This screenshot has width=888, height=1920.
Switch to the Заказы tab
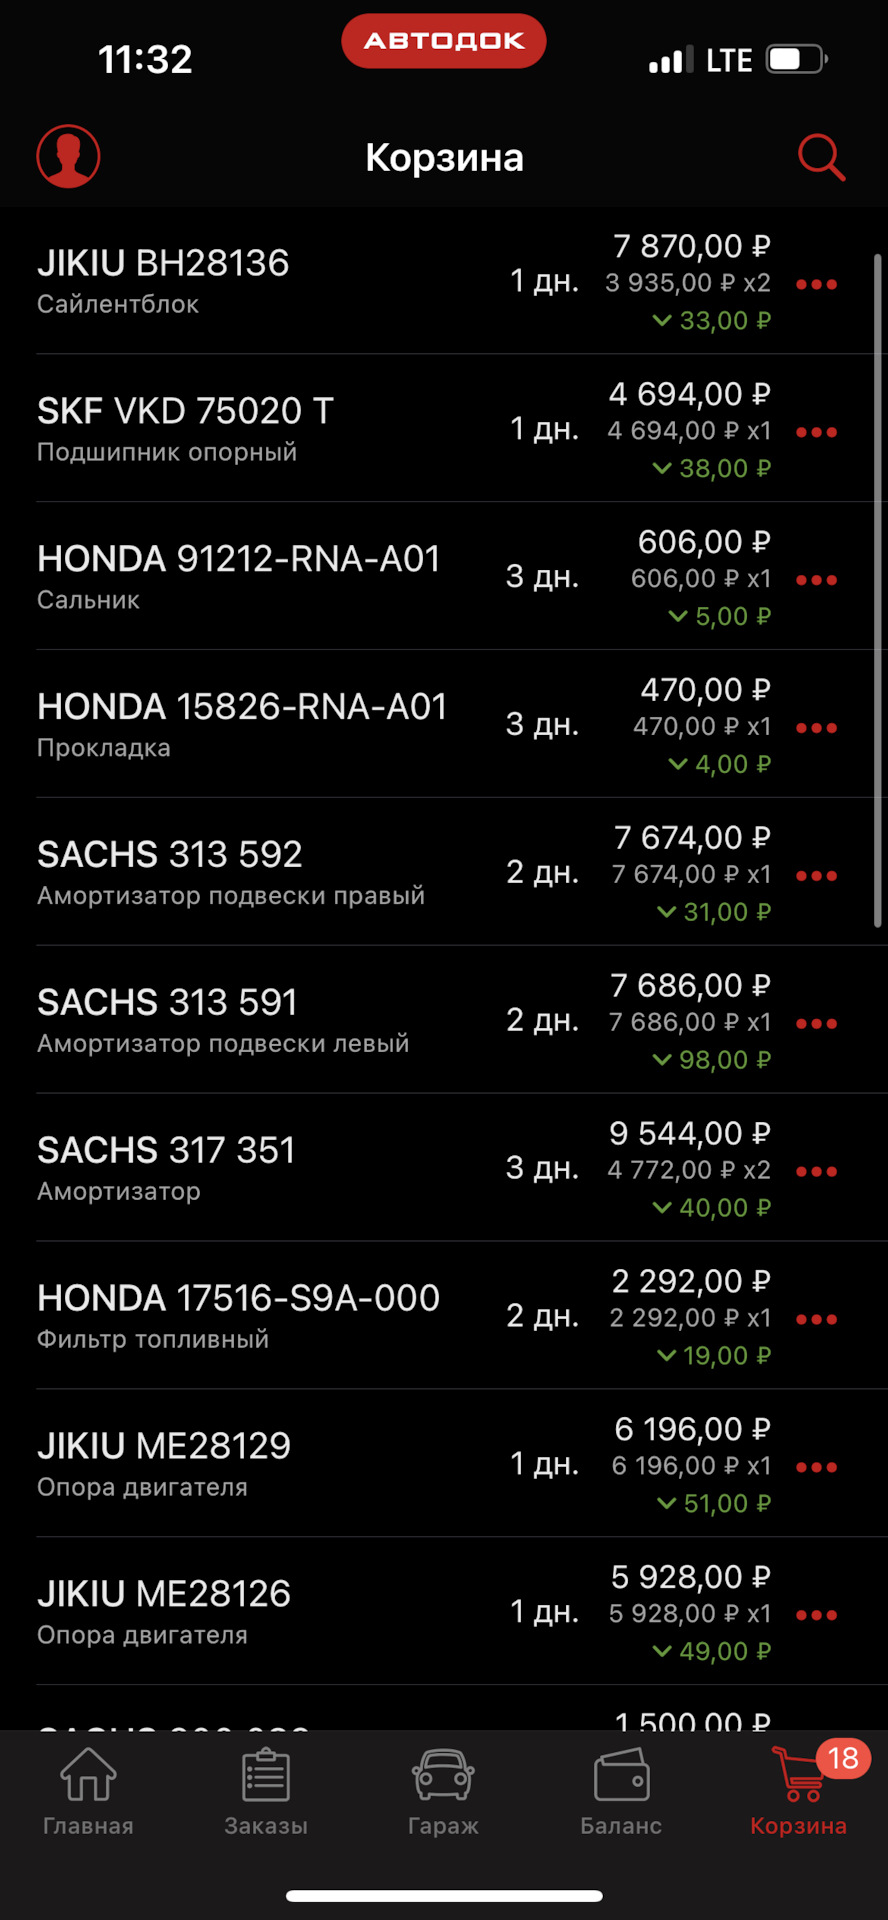[266, 1792]
